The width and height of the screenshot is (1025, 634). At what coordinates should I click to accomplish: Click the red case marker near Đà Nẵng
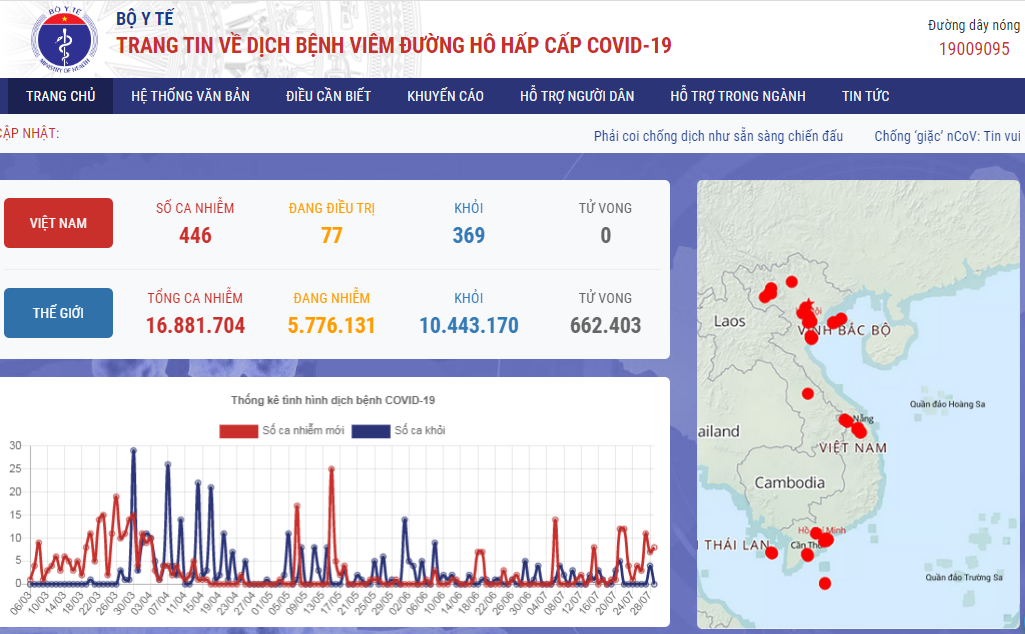click(x=846, y=420)
